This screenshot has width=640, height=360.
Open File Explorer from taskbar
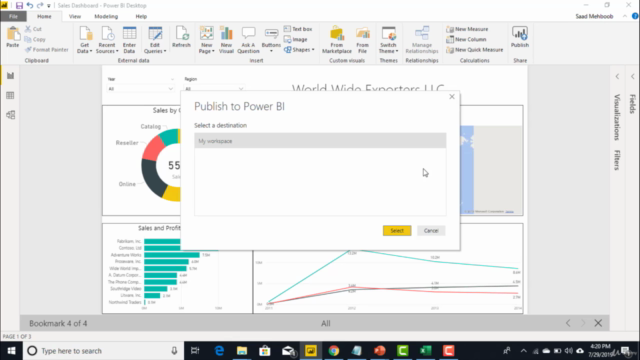(x=242, y=351)
